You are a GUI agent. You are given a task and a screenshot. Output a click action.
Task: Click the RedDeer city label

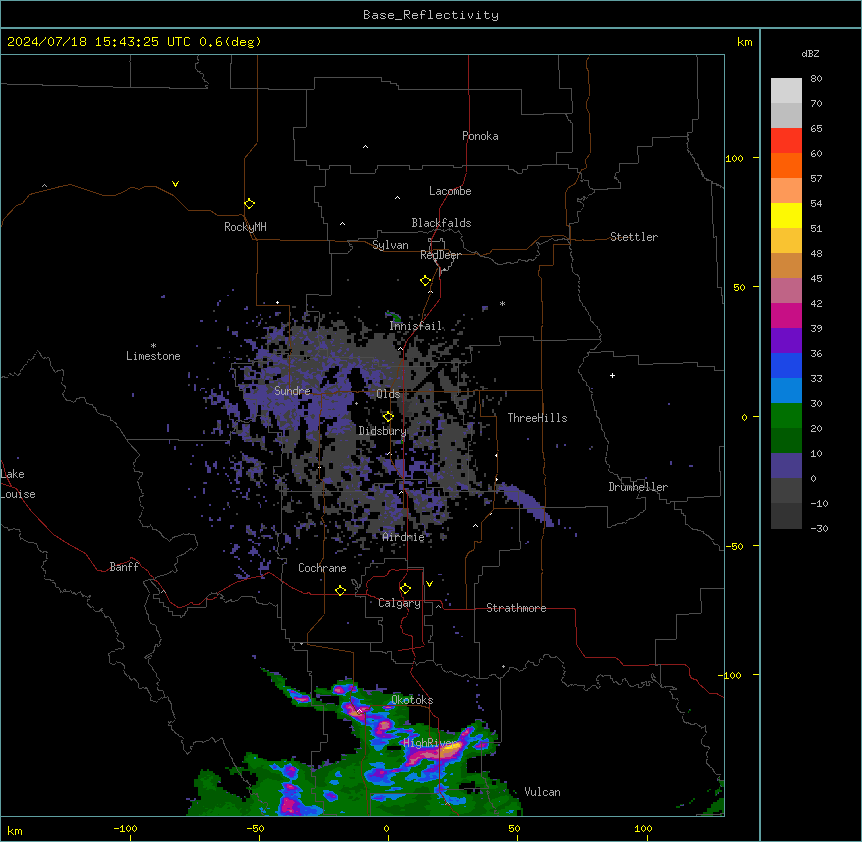[440, 255]
